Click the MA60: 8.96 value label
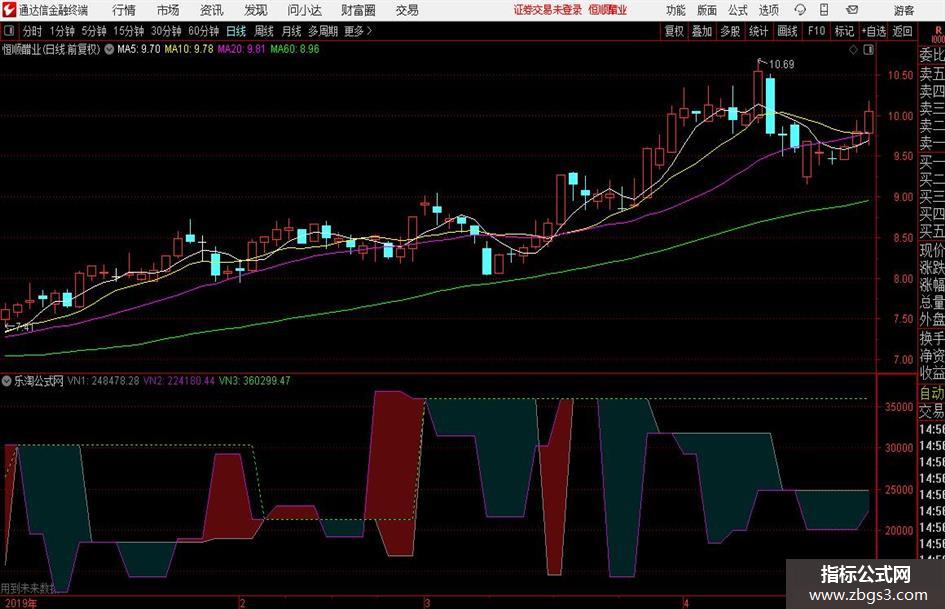945x609 pixels. [295, 49]
